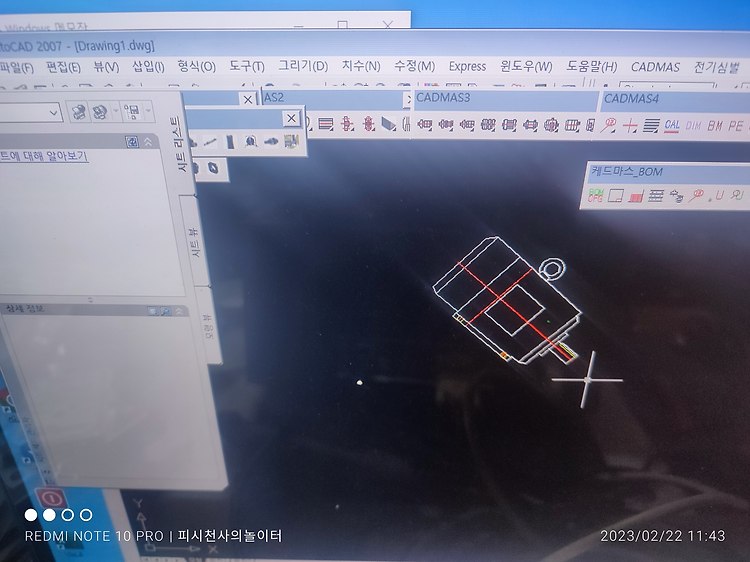Open the 전기심벌 menu
Screen dimensions: 750x562
(x=717, y=67)
